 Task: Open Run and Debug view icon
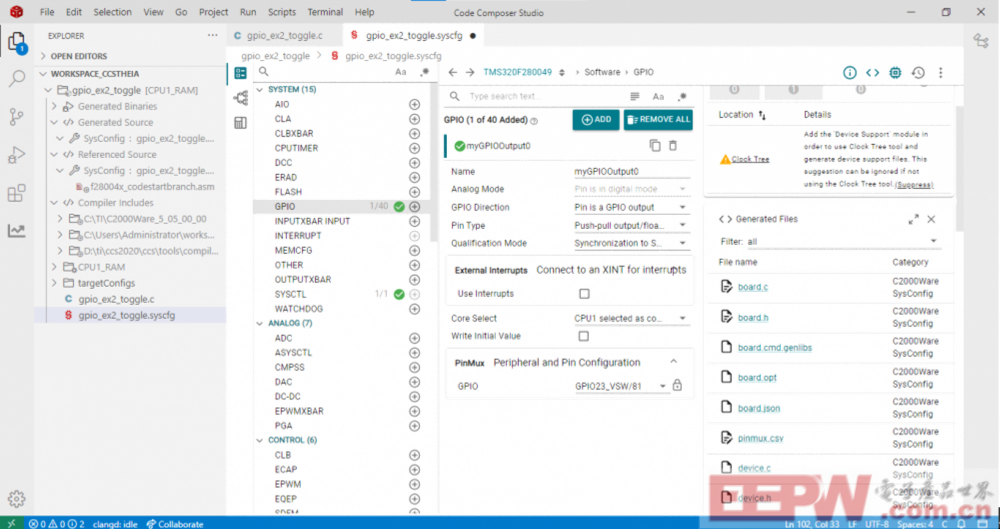(17, 154)
